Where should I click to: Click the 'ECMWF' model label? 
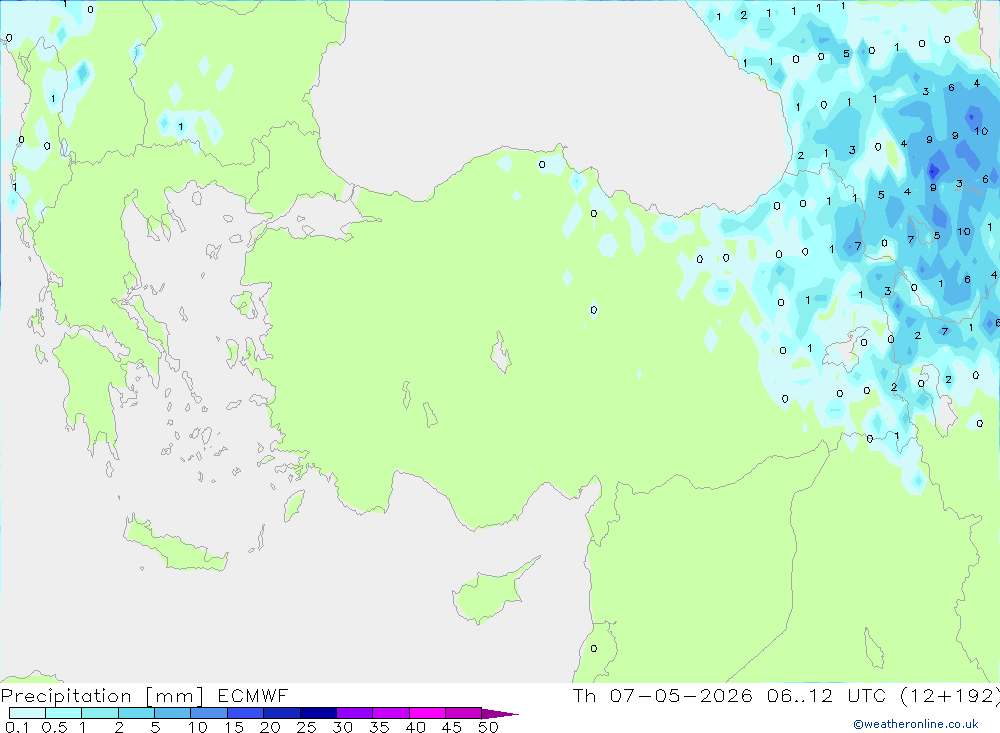tap(253, 695)
